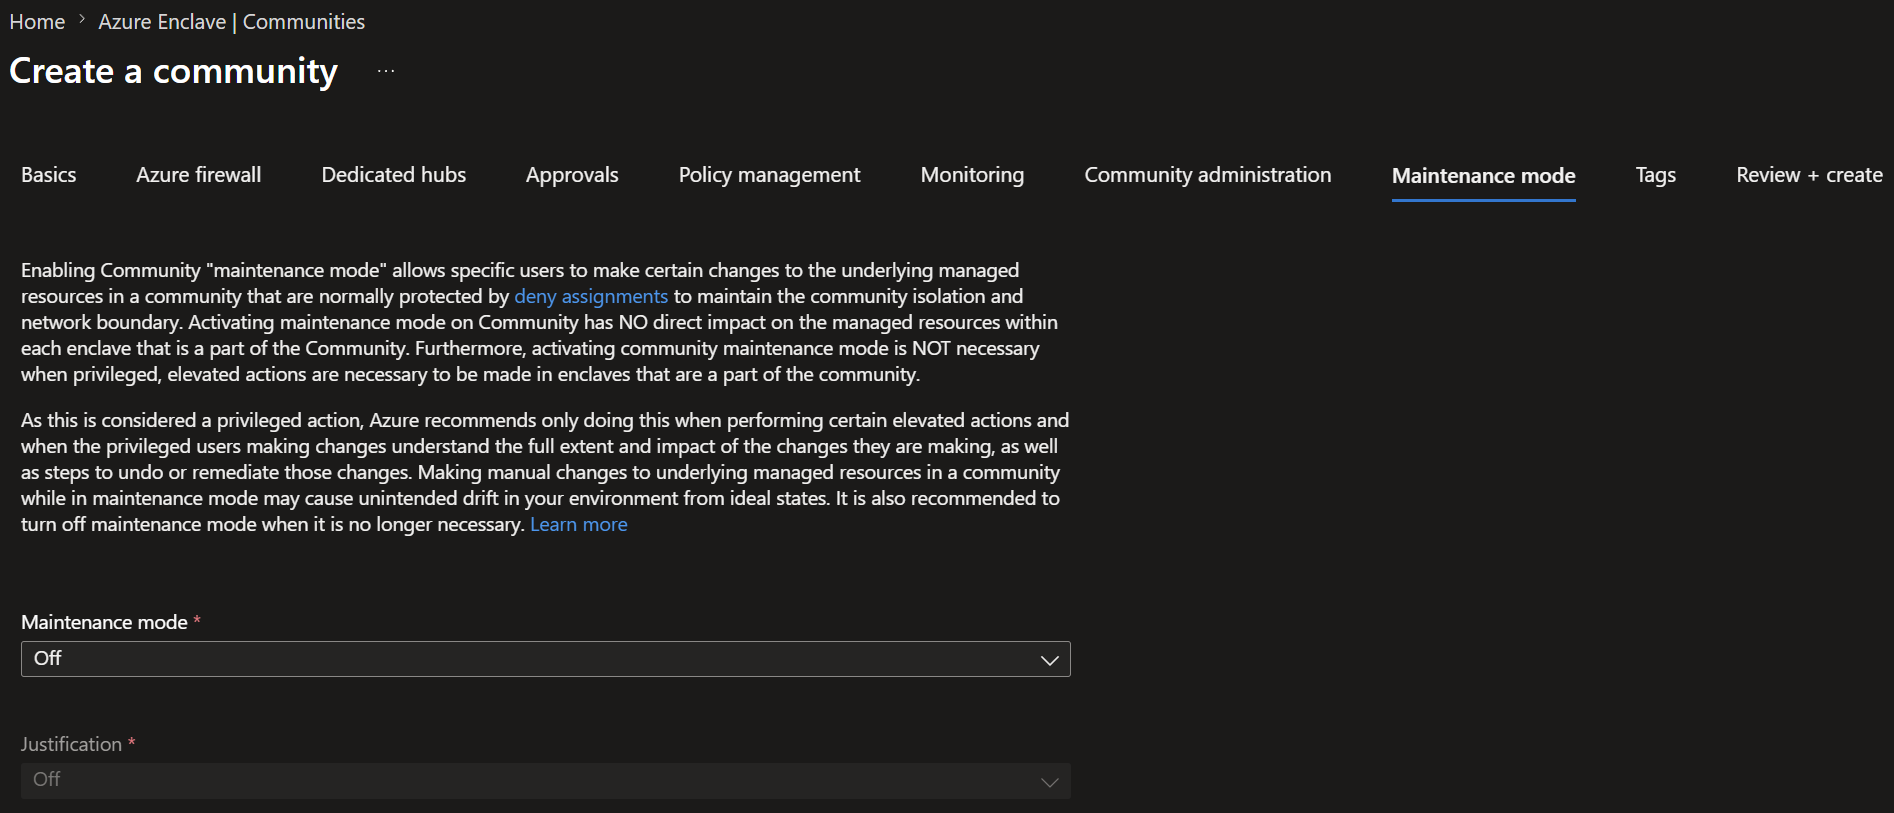
Task: Click the Justification dropdown chevron
Action: pos(1049,782)
